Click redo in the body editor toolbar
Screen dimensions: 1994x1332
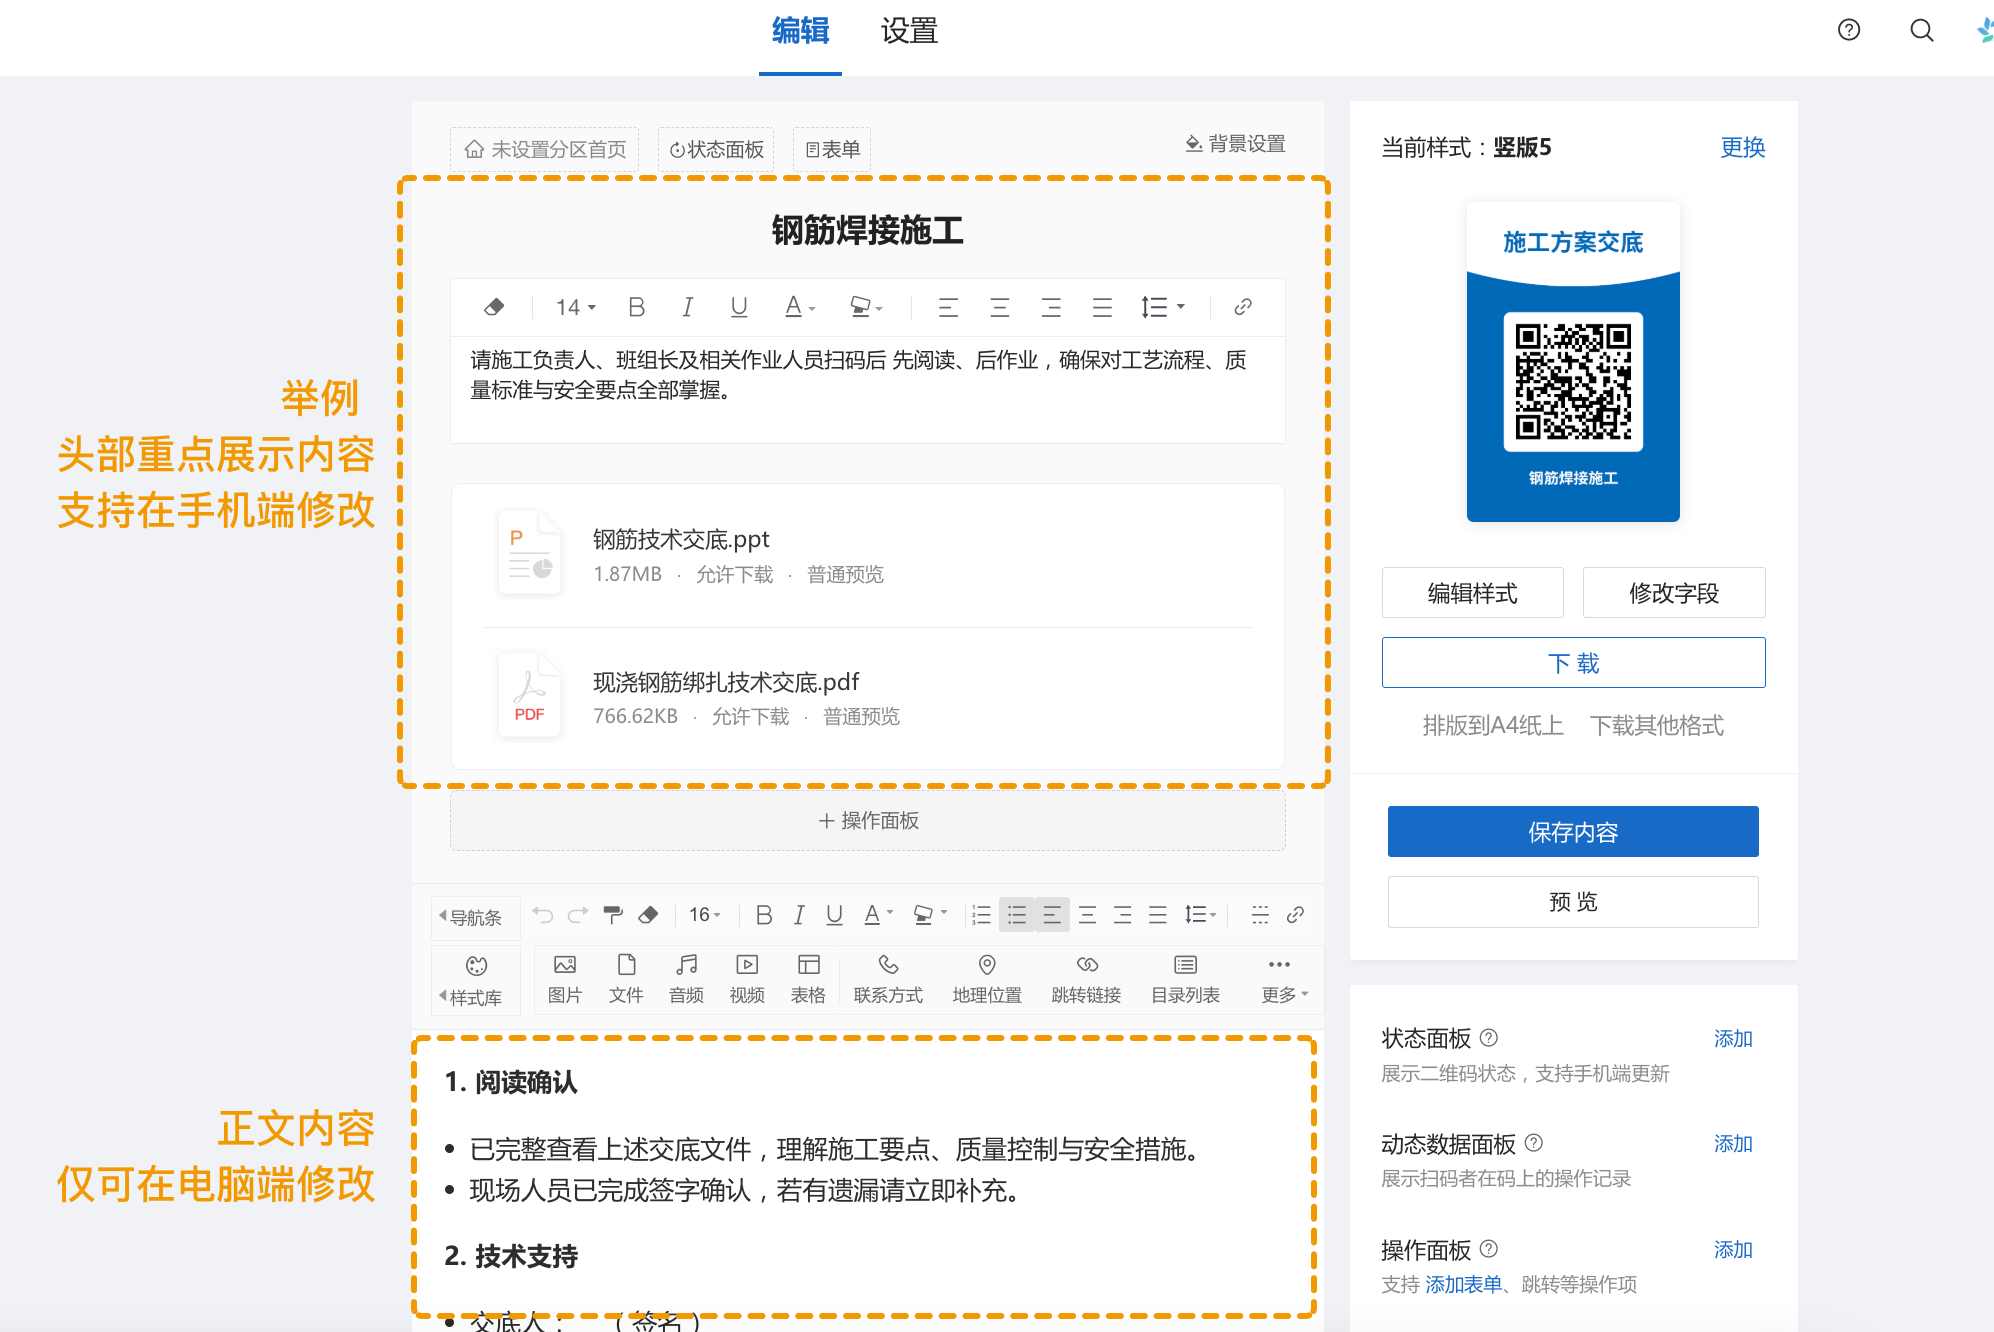pyautogui.click(x=577, y=914)
